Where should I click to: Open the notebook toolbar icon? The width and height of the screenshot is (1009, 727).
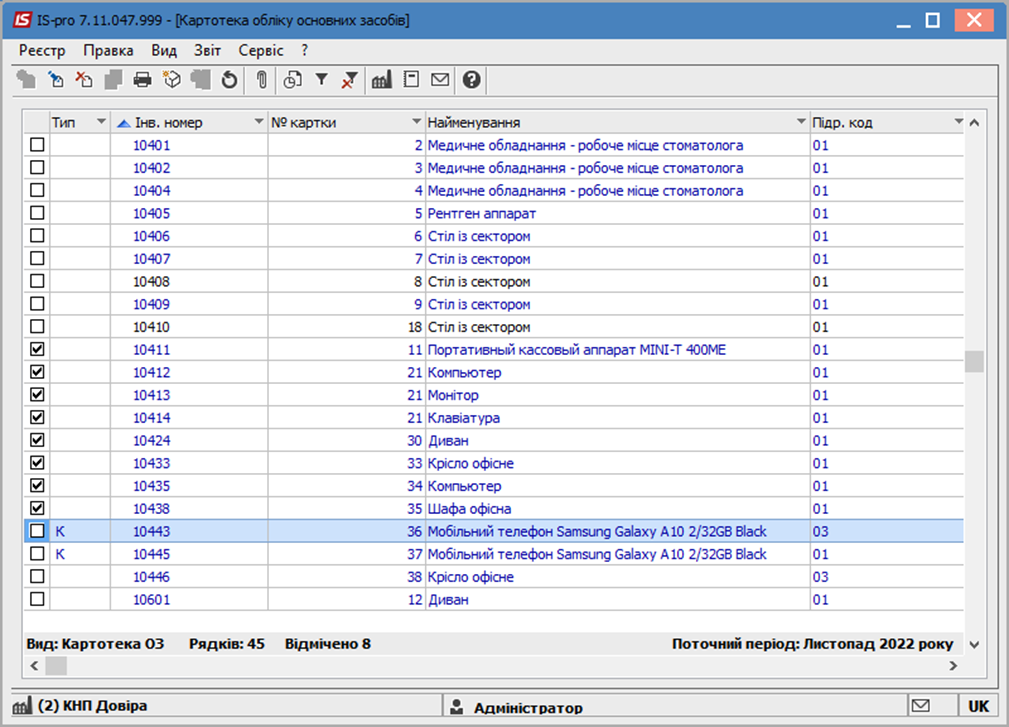[411, 80]
